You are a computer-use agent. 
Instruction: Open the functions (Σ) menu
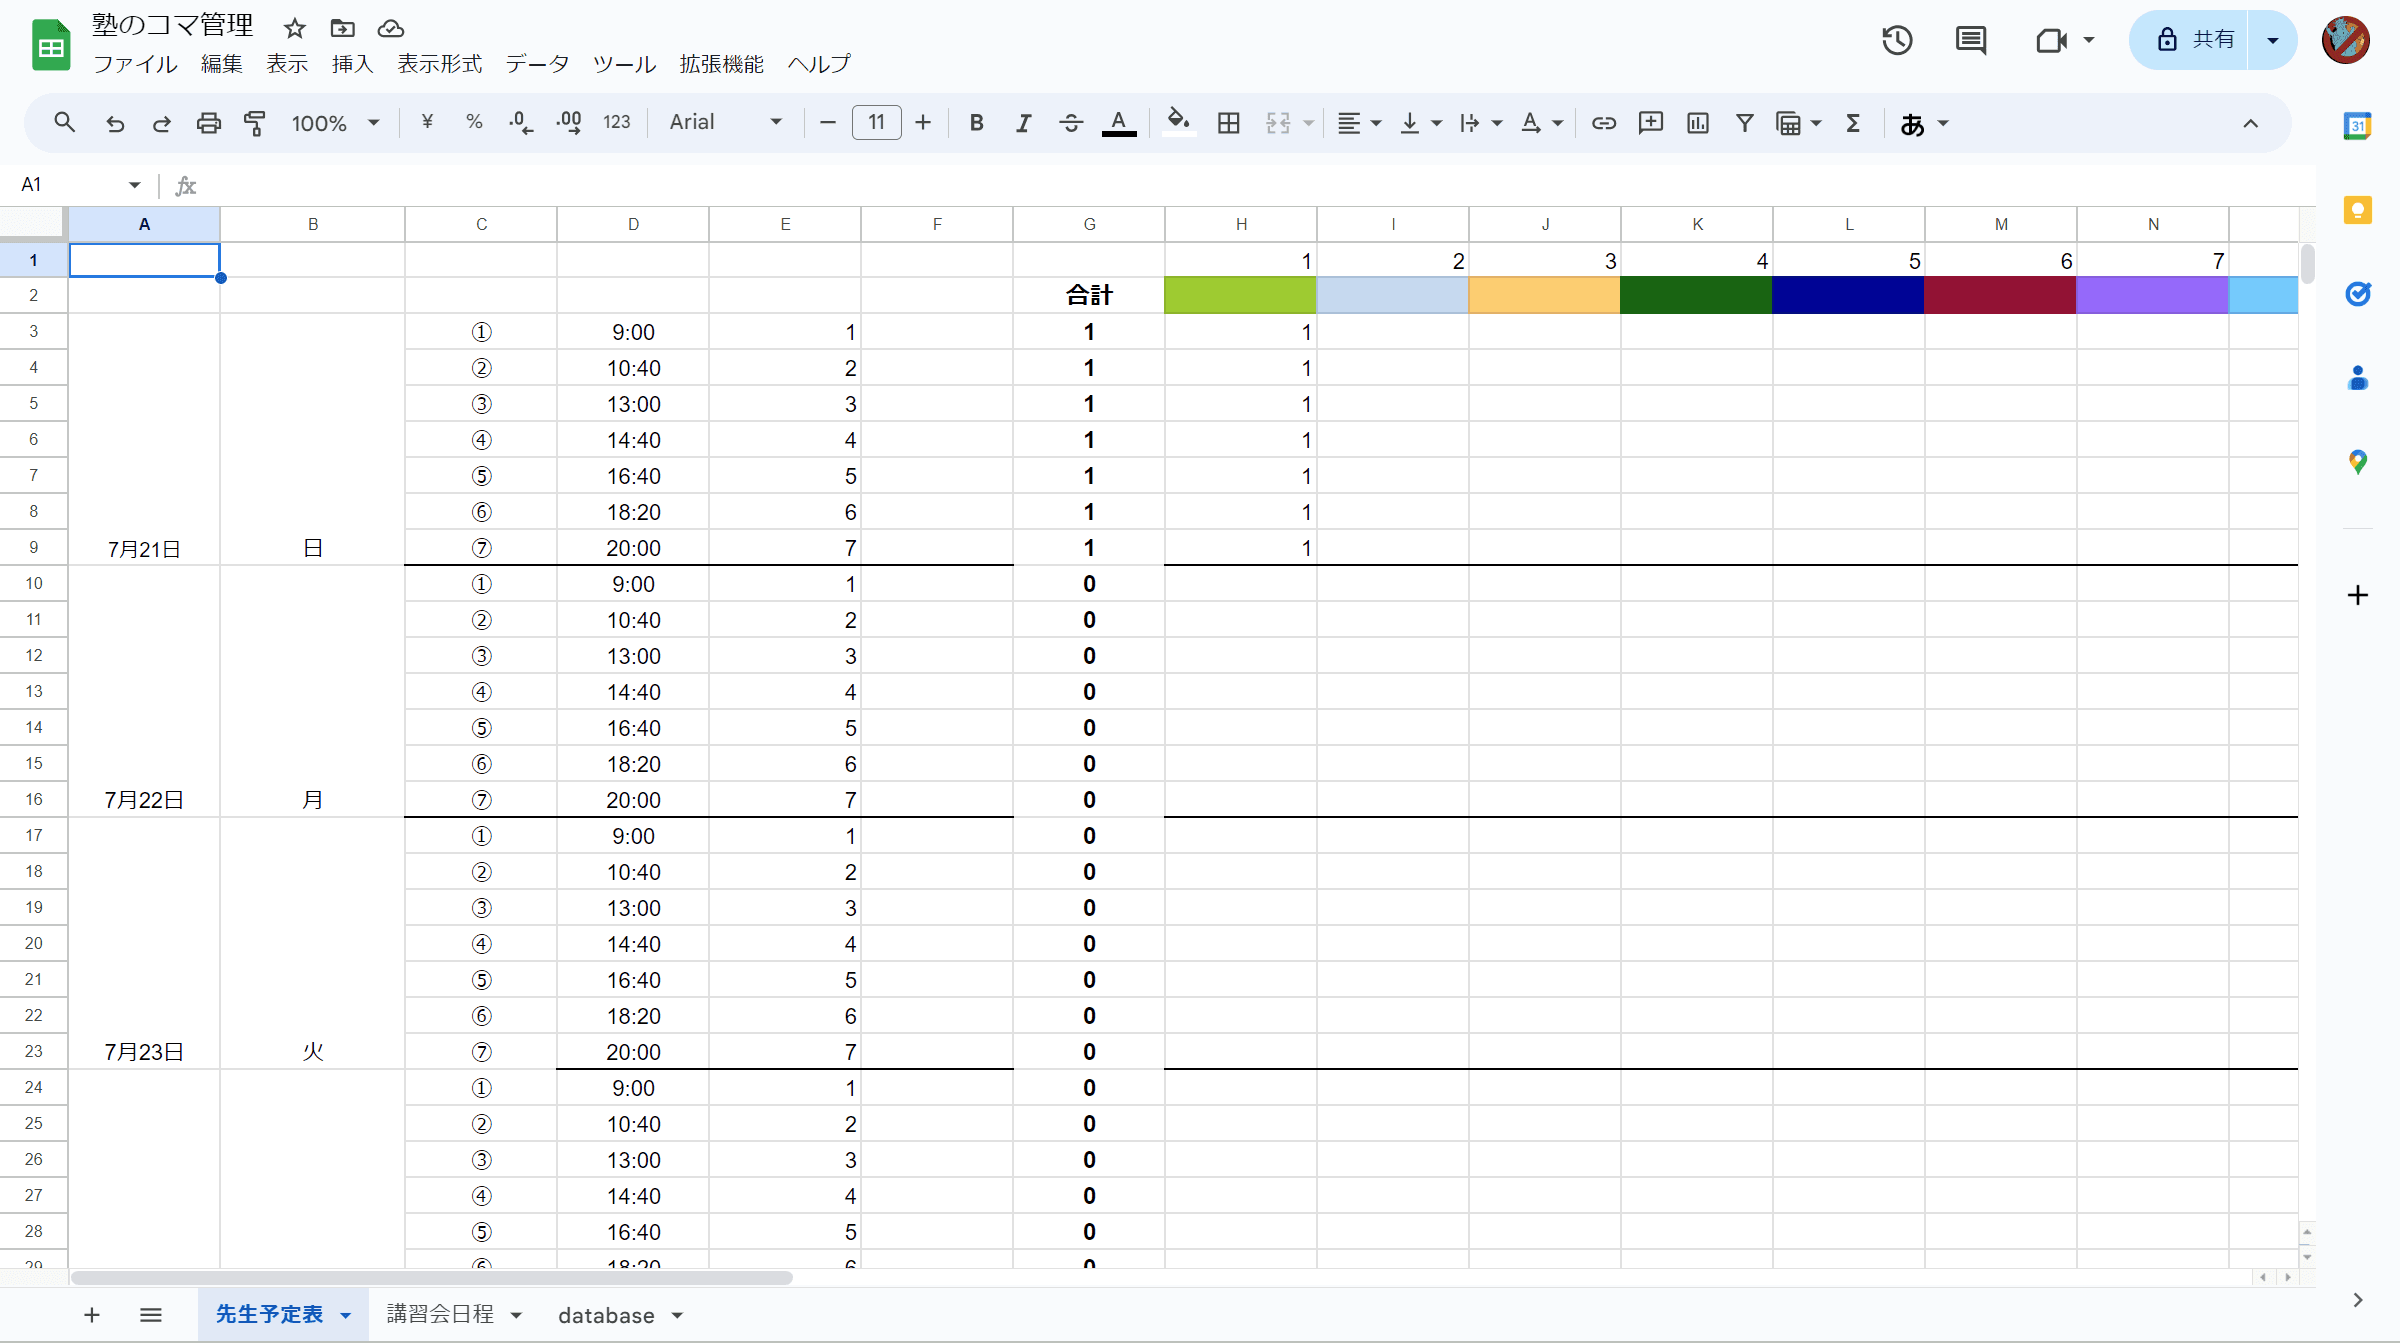1853,122
